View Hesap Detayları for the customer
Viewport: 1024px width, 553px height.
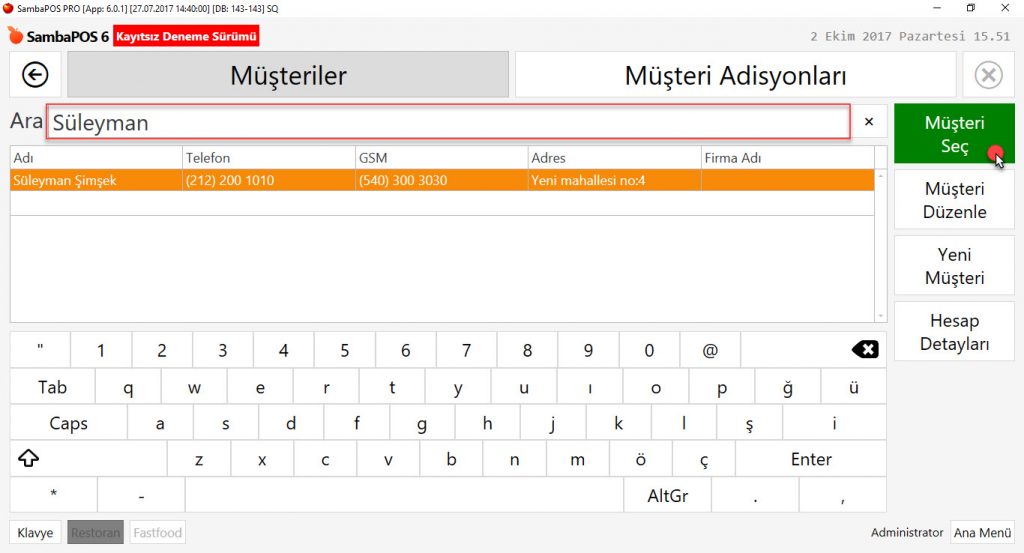(x=954, y=332)
